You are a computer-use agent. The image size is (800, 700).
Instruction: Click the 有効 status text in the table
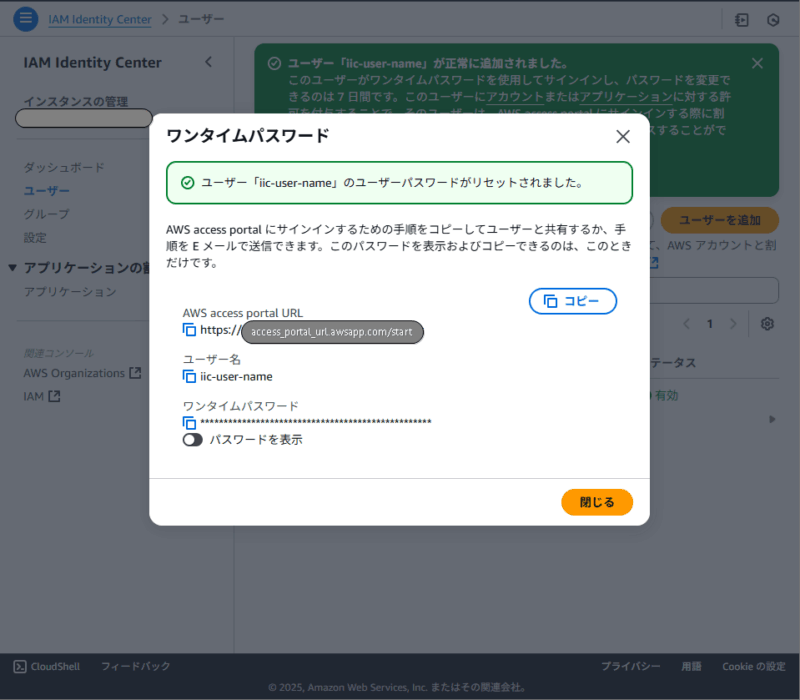[x=666, y=395]
